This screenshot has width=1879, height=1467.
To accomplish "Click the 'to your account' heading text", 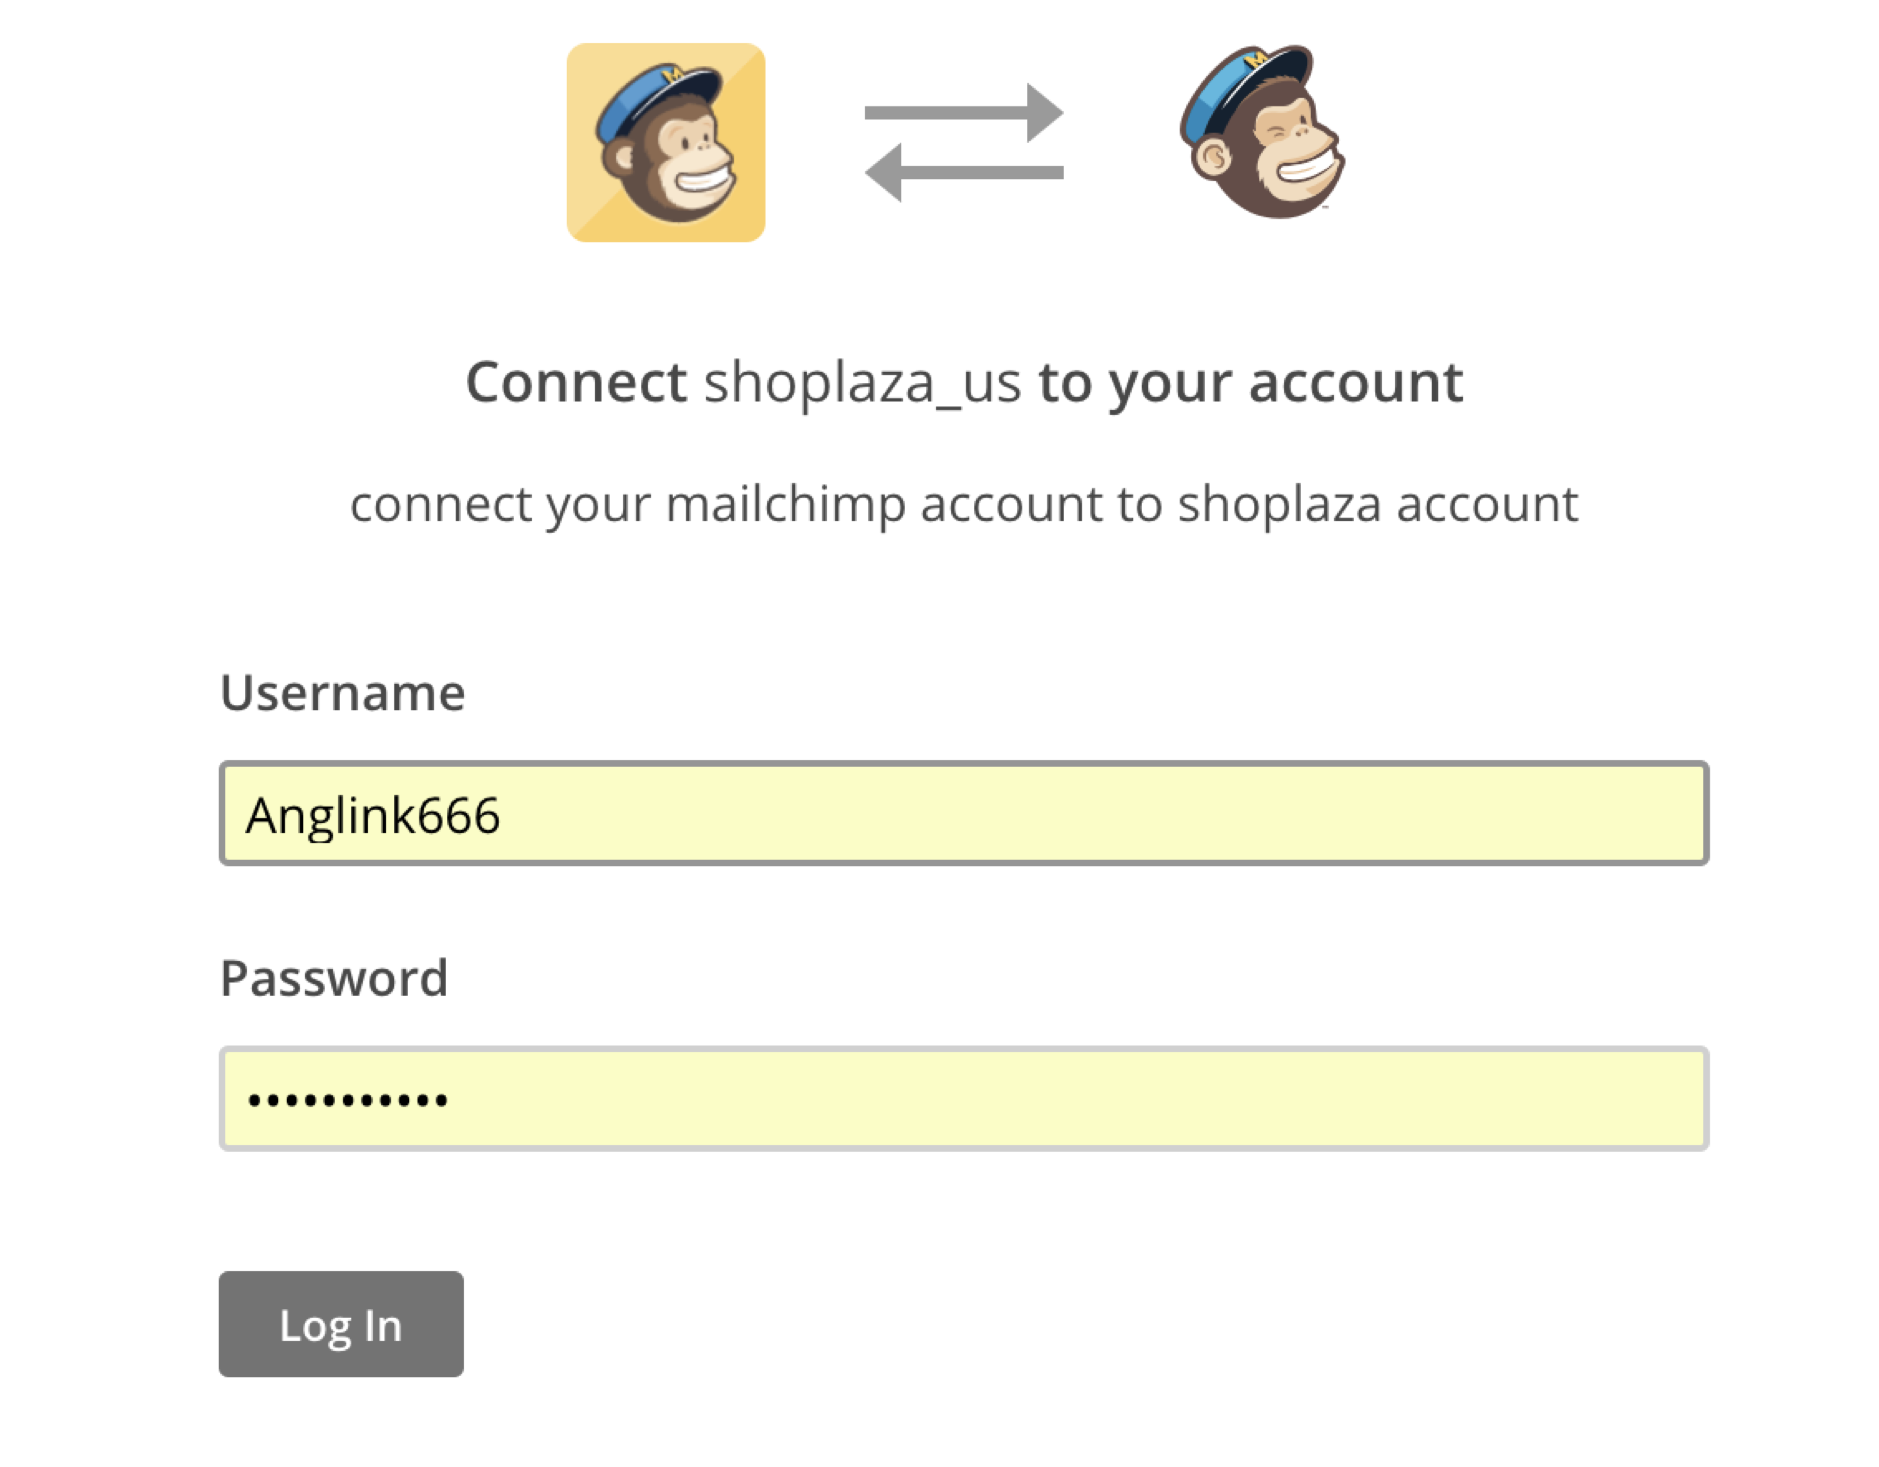I will (1251, 383).
